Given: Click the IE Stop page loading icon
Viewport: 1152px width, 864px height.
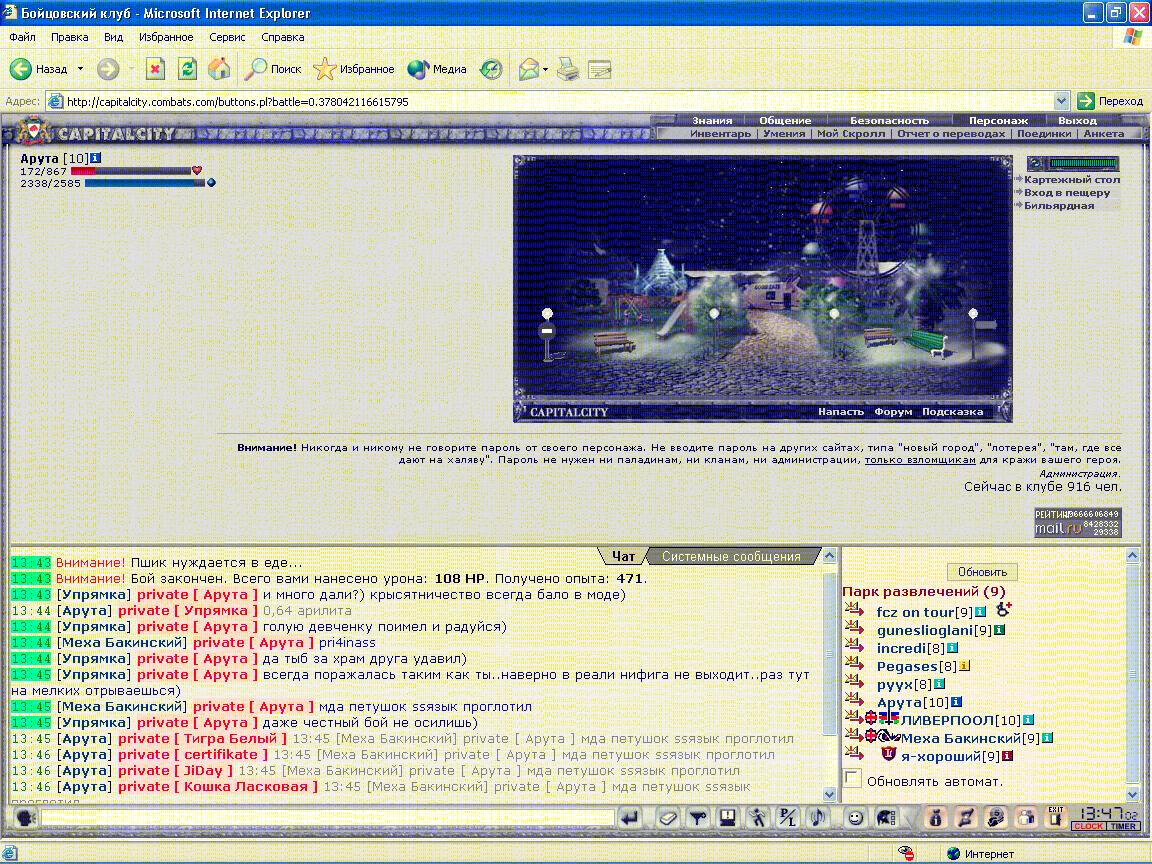Looking at the screenshot, I should [155, 69].
